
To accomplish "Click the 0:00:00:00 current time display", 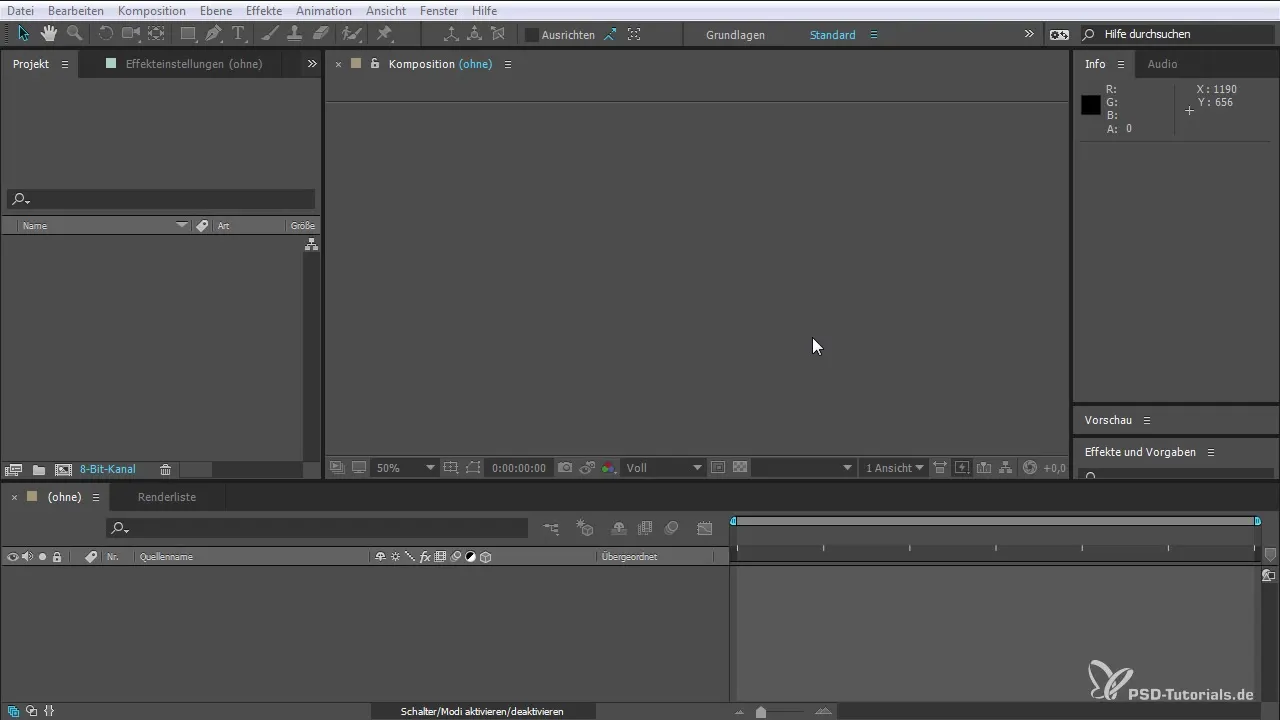I will pyautogui.click(x=519, y=468).
